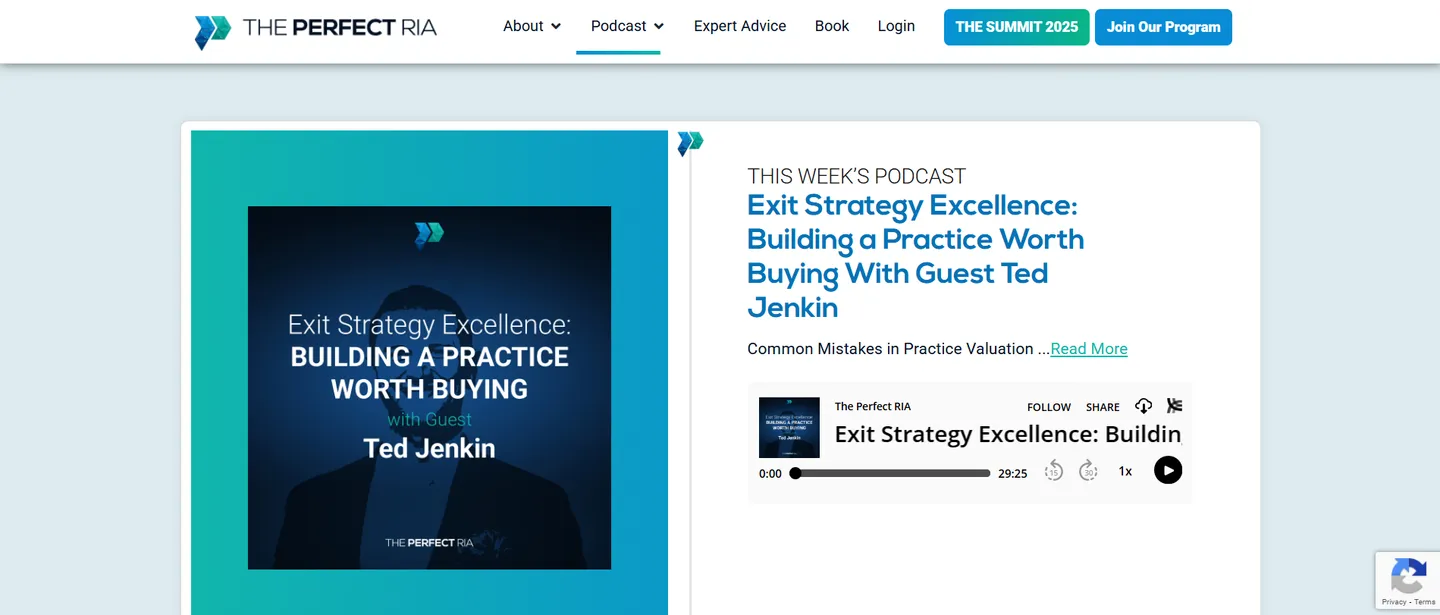Click The Perfect RIA name in player
Viewport: 1440px width, 615px height.
coord(873,406)
